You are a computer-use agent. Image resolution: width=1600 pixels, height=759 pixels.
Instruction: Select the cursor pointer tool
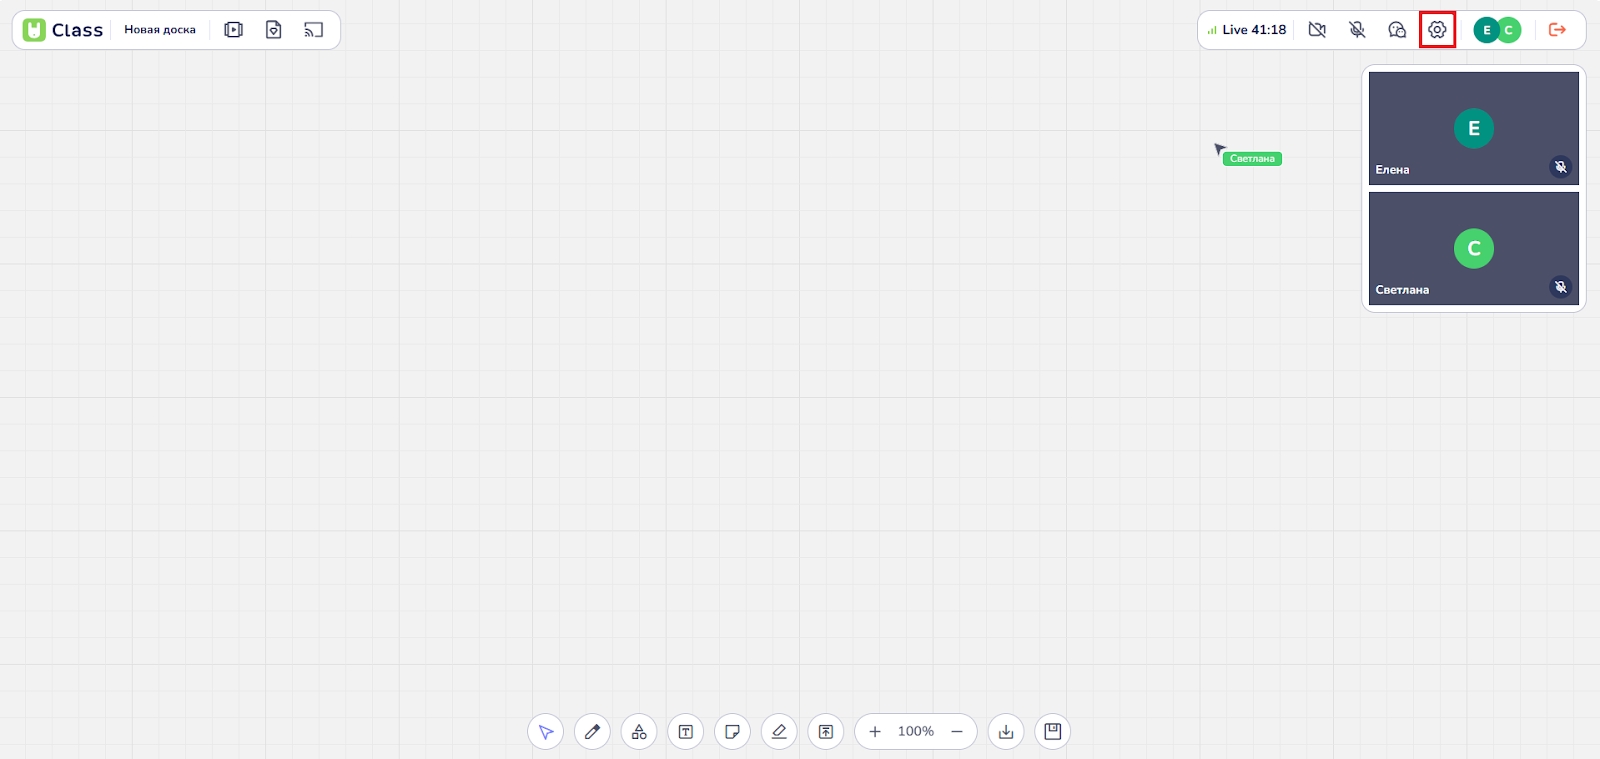click(x=546, y=732)
